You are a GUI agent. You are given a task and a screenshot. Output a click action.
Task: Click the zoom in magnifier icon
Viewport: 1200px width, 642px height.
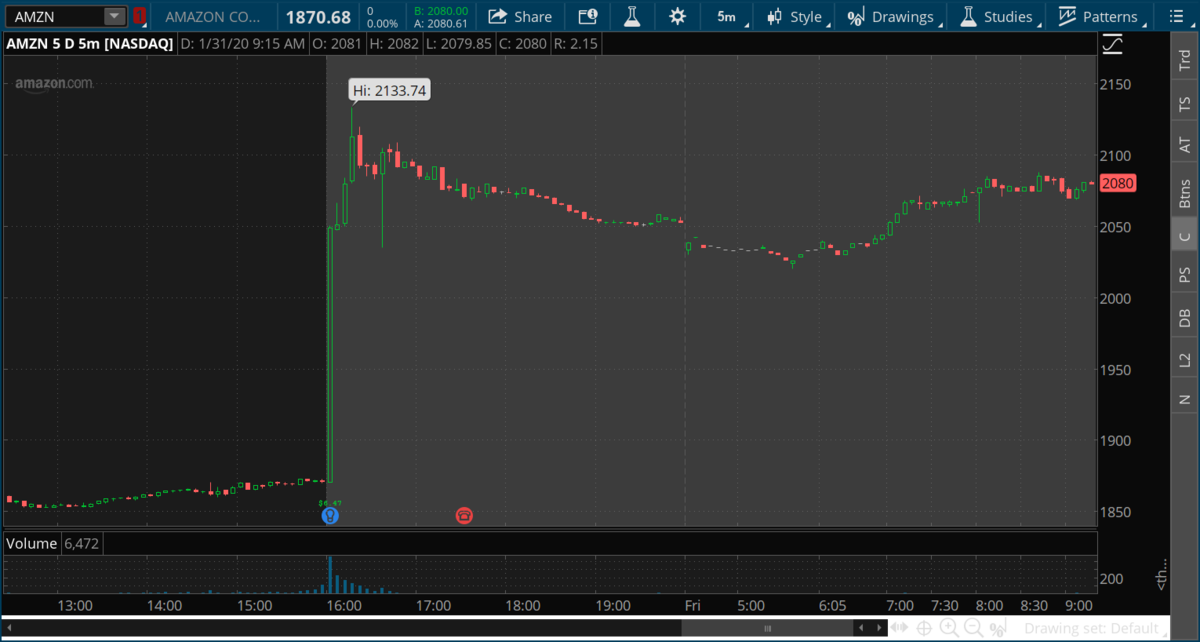[x=949, y=628]
